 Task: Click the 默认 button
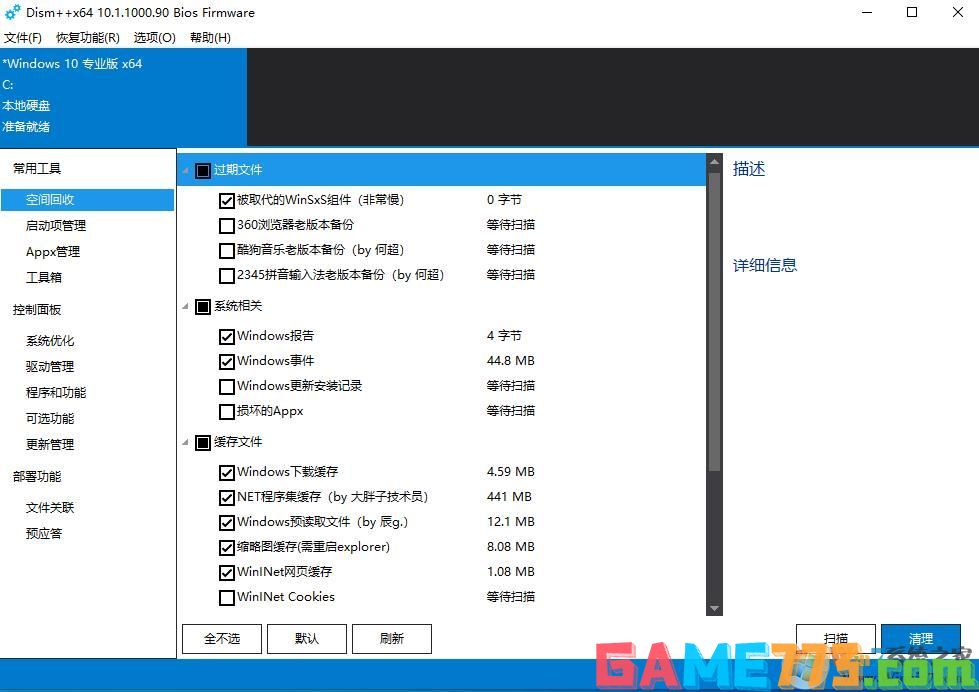(x=307, y=639)
